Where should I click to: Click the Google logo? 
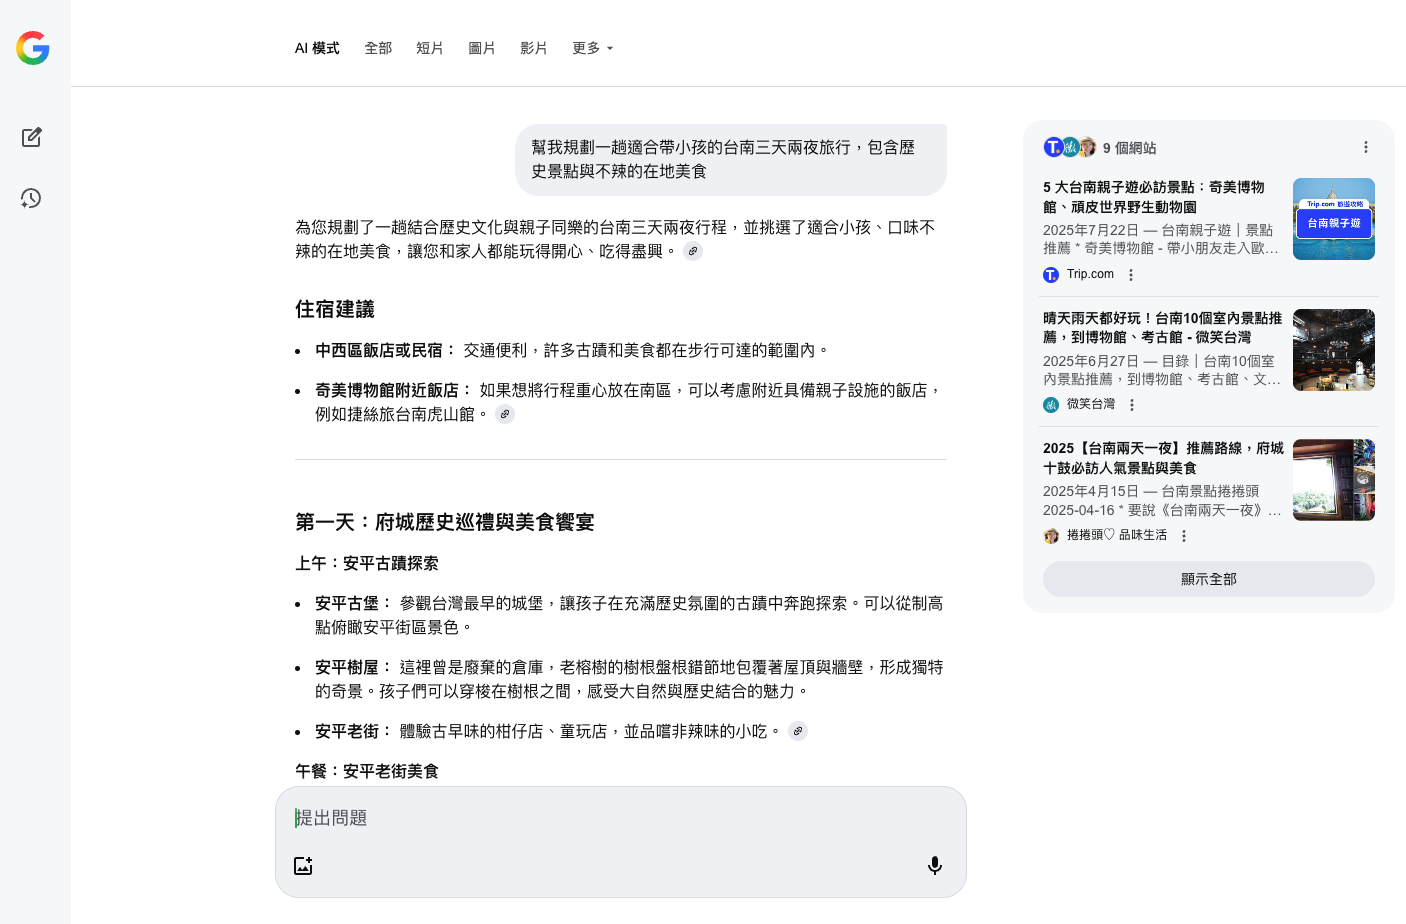coord(33,48)
